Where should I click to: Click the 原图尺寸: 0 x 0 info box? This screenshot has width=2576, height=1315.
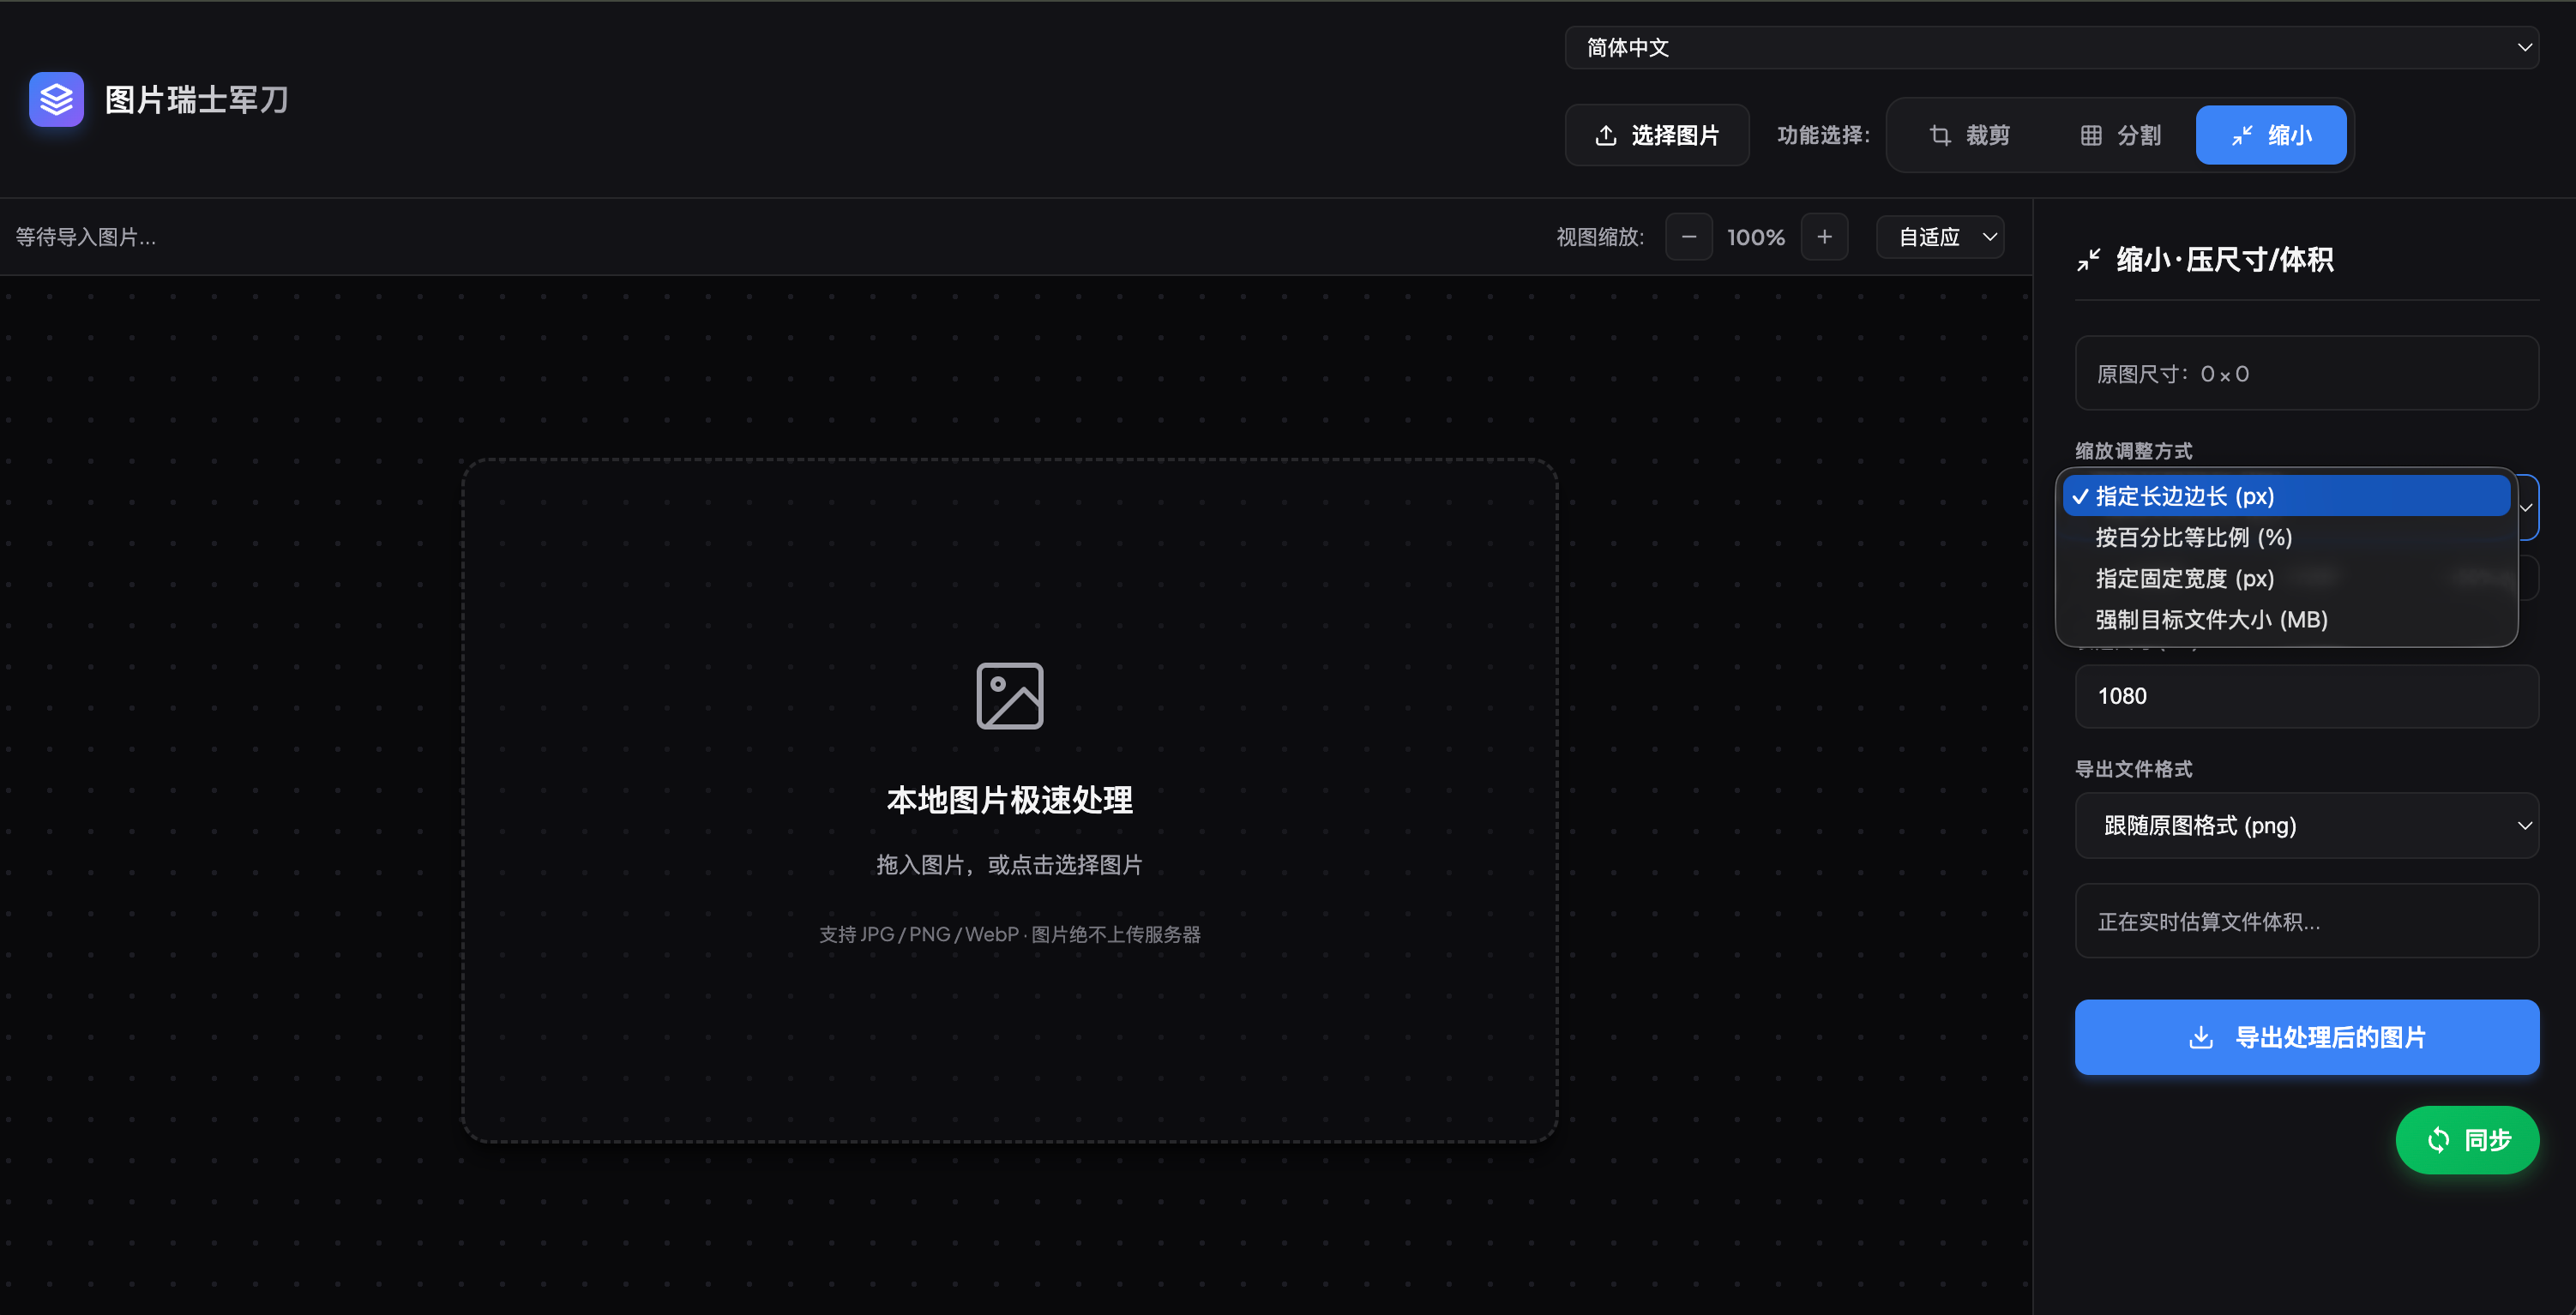2307,373
